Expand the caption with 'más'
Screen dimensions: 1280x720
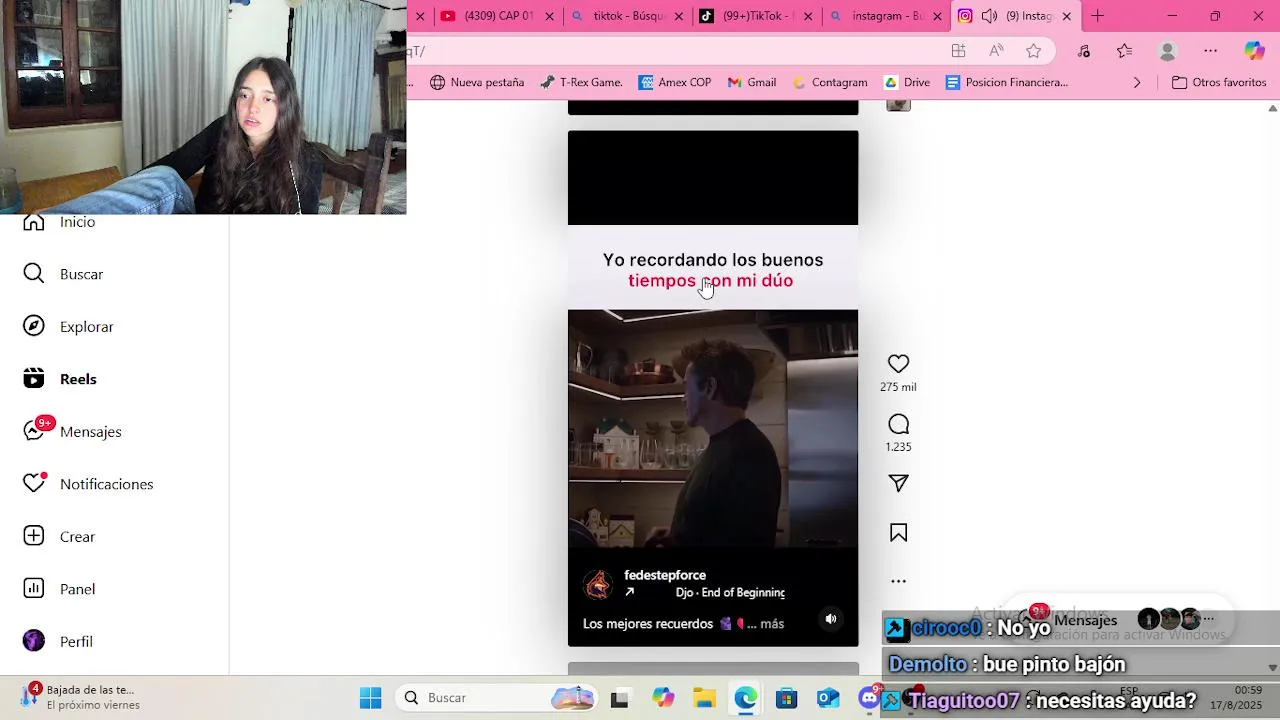pyautogui.click(x=772, y=624)
